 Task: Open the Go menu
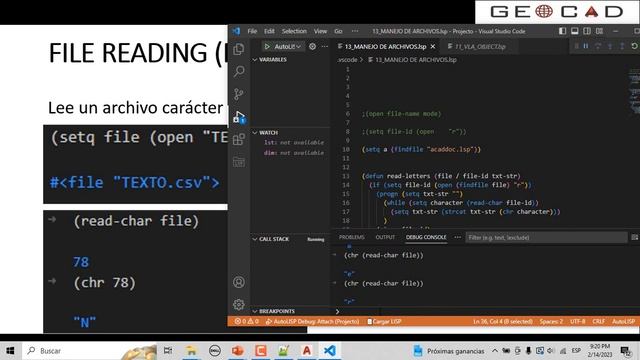[338, 31]
